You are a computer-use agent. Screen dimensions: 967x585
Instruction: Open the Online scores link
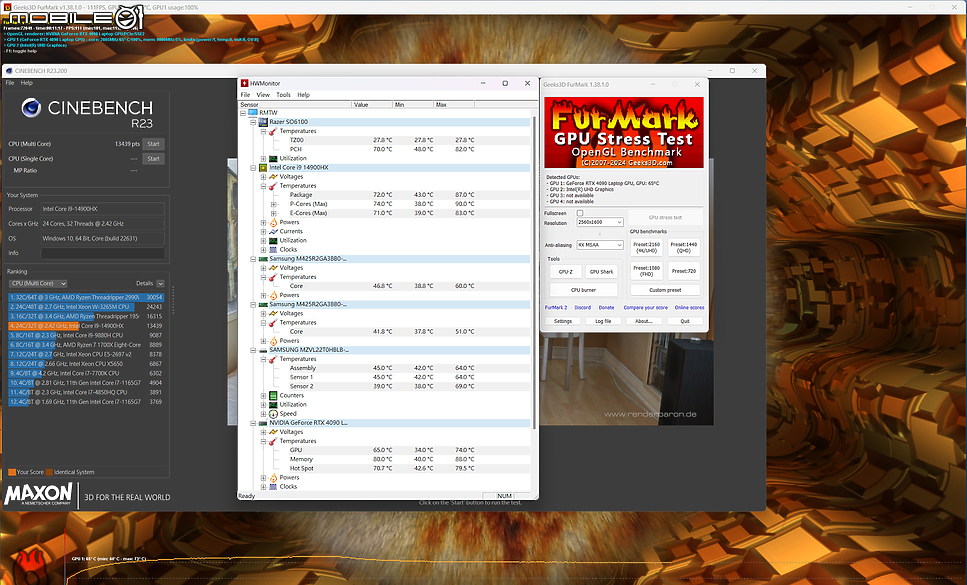click(689, 308)
